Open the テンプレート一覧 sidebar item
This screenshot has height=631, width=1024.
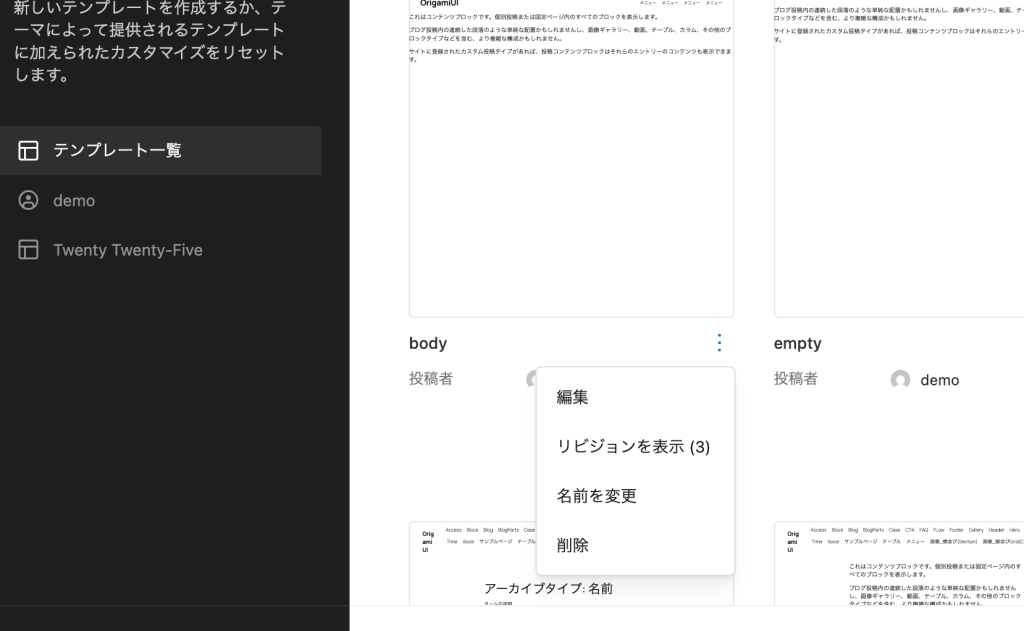click(160, 150)
